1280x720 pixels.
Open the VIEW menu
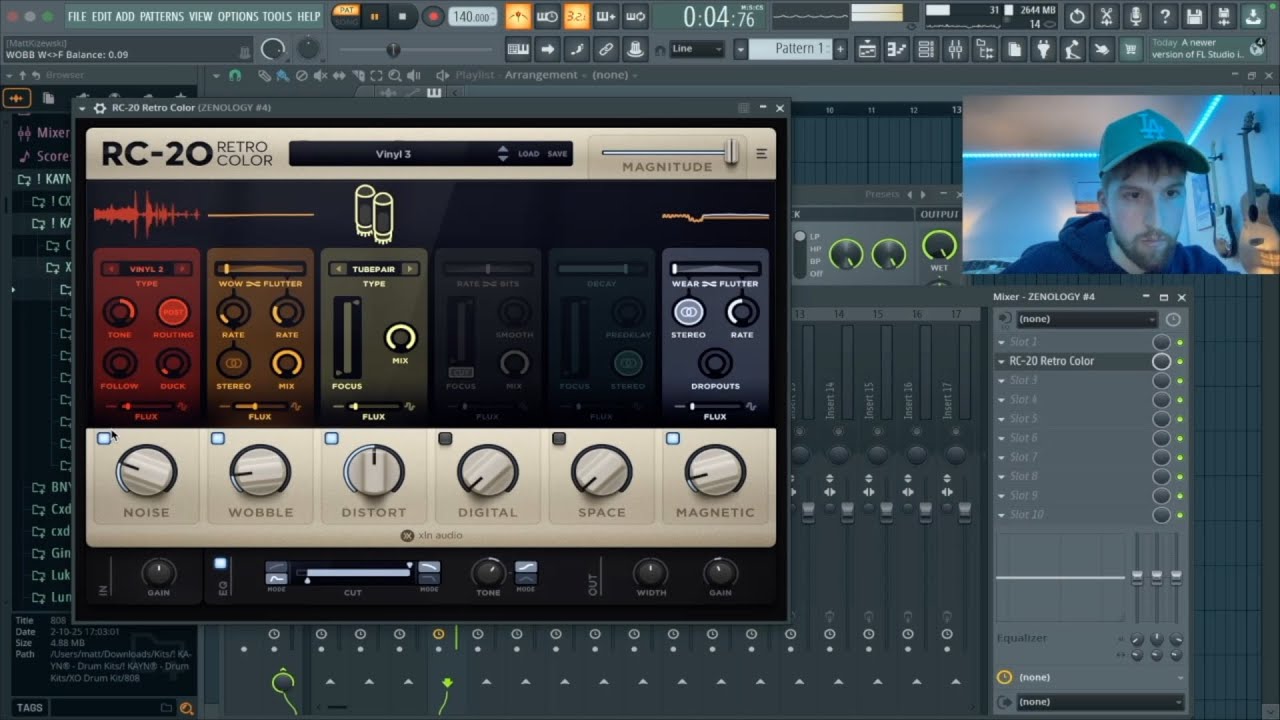[x=200, y=16]
